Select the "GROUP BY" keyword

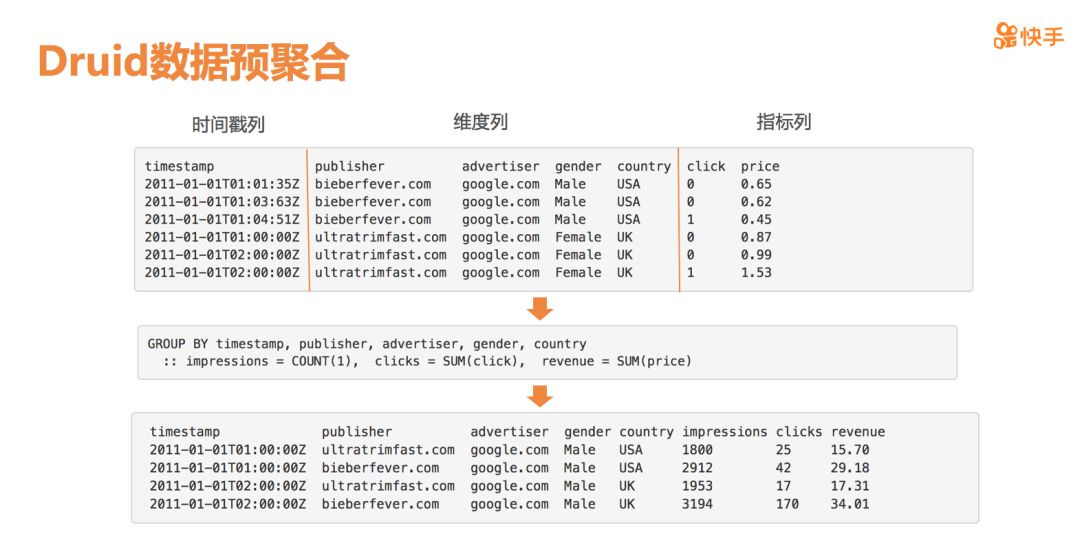[x=177, y=344]
